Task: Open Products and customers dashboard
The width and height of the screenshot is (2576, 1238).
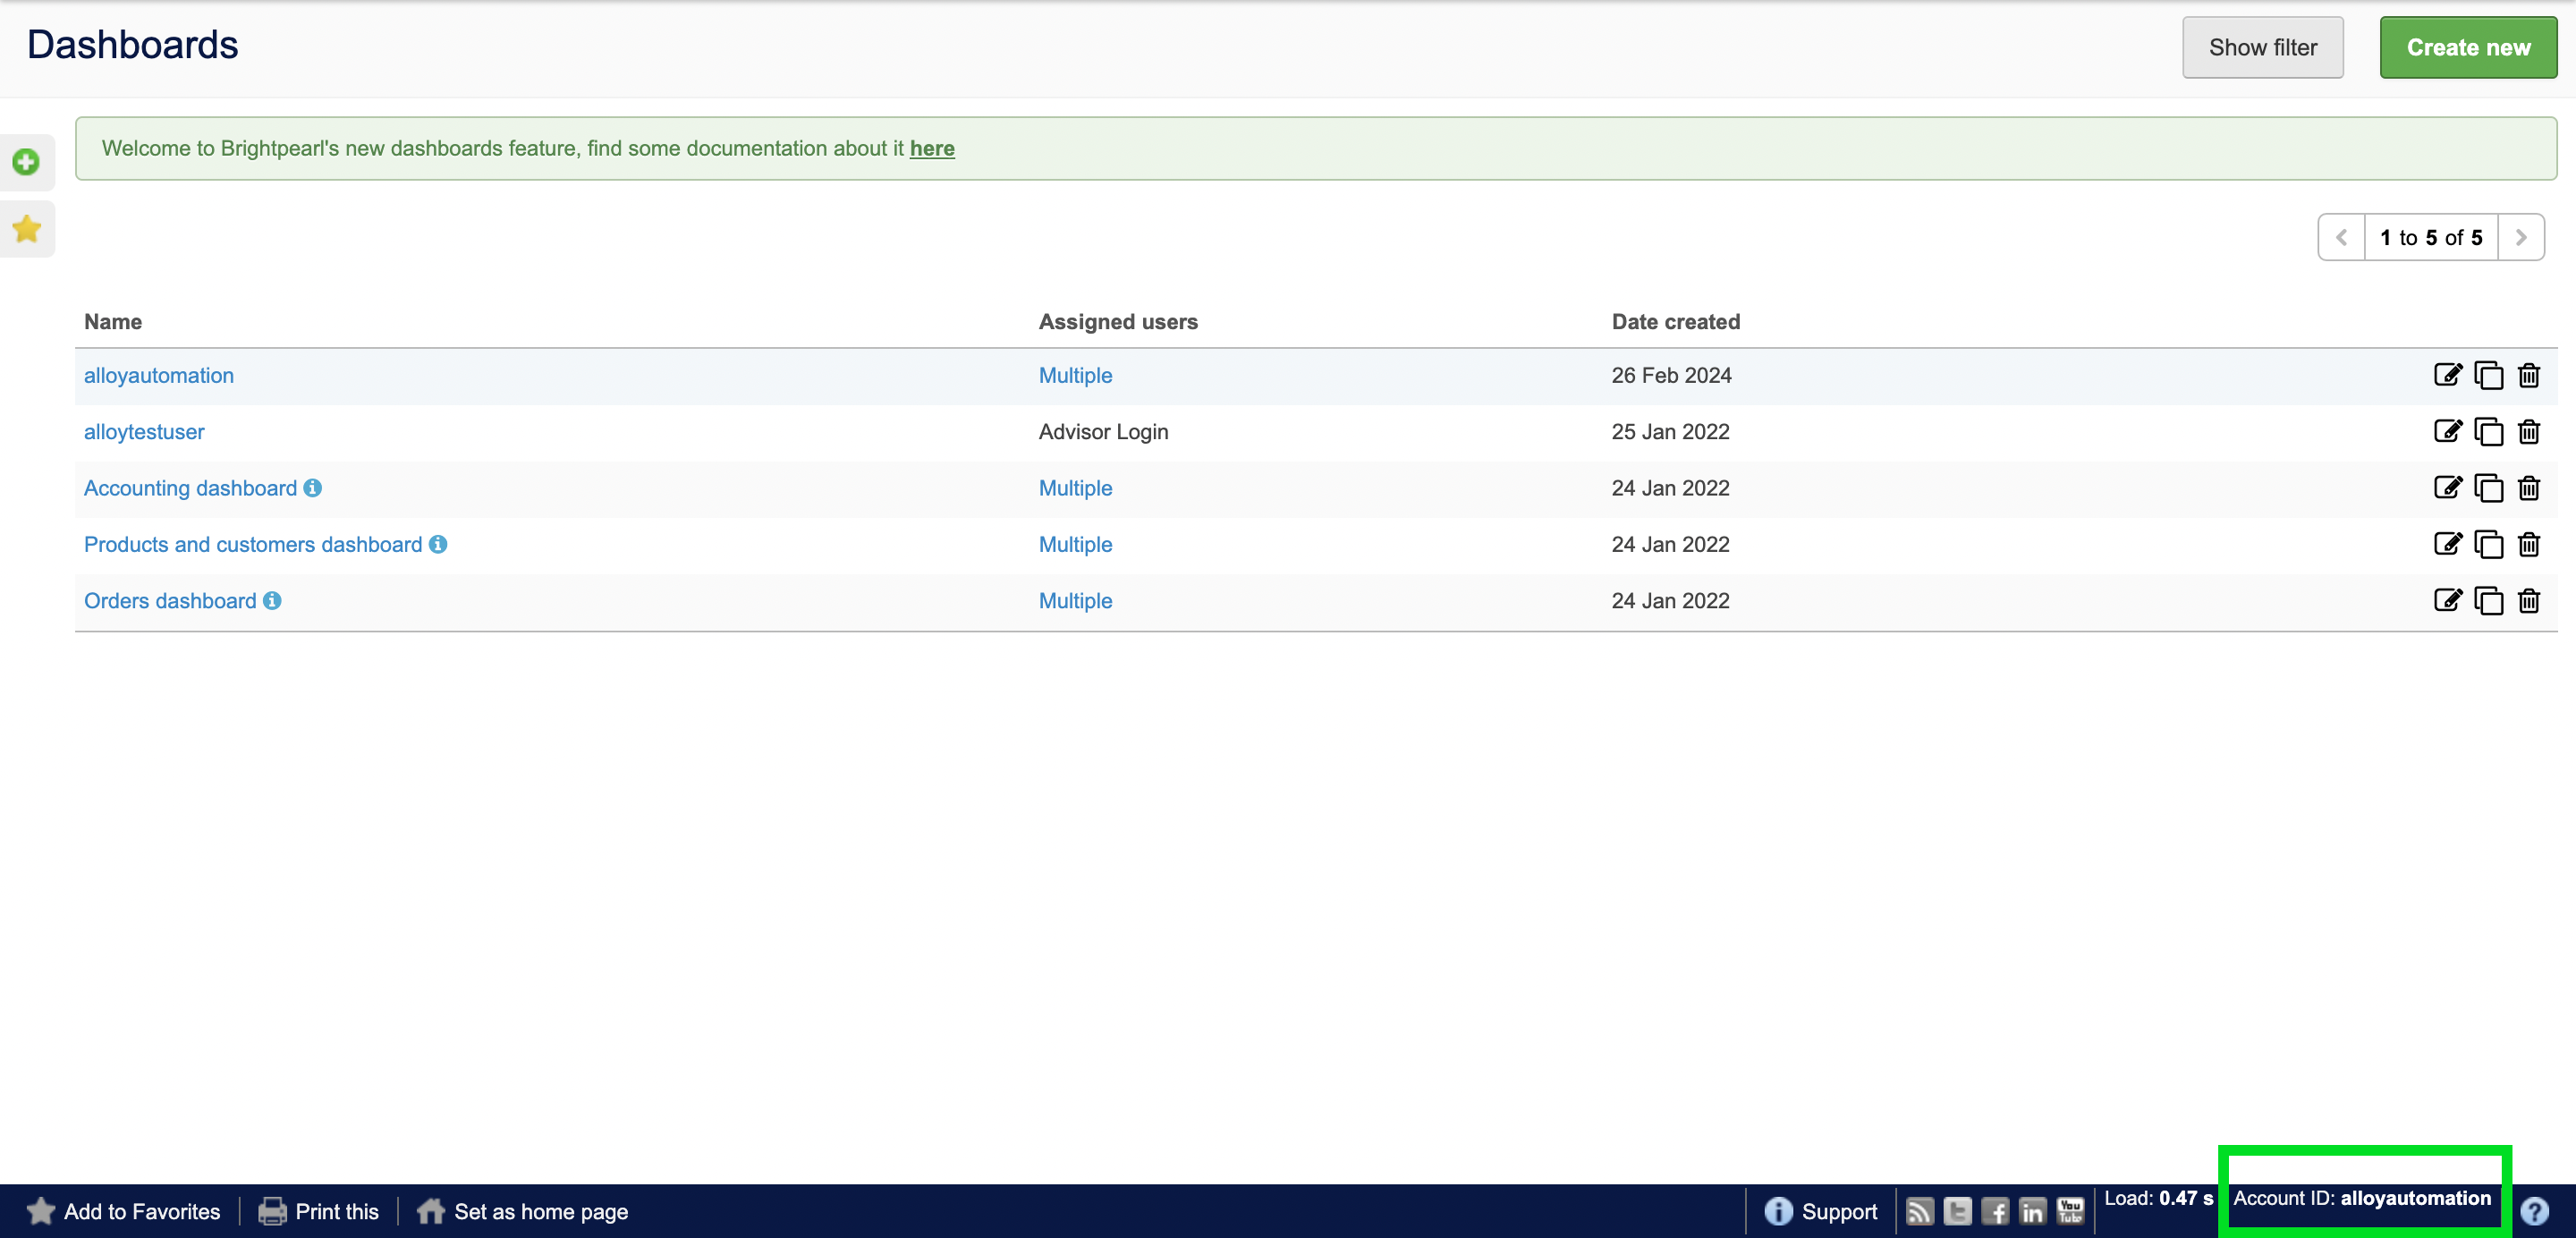Action: click(253, 545)
